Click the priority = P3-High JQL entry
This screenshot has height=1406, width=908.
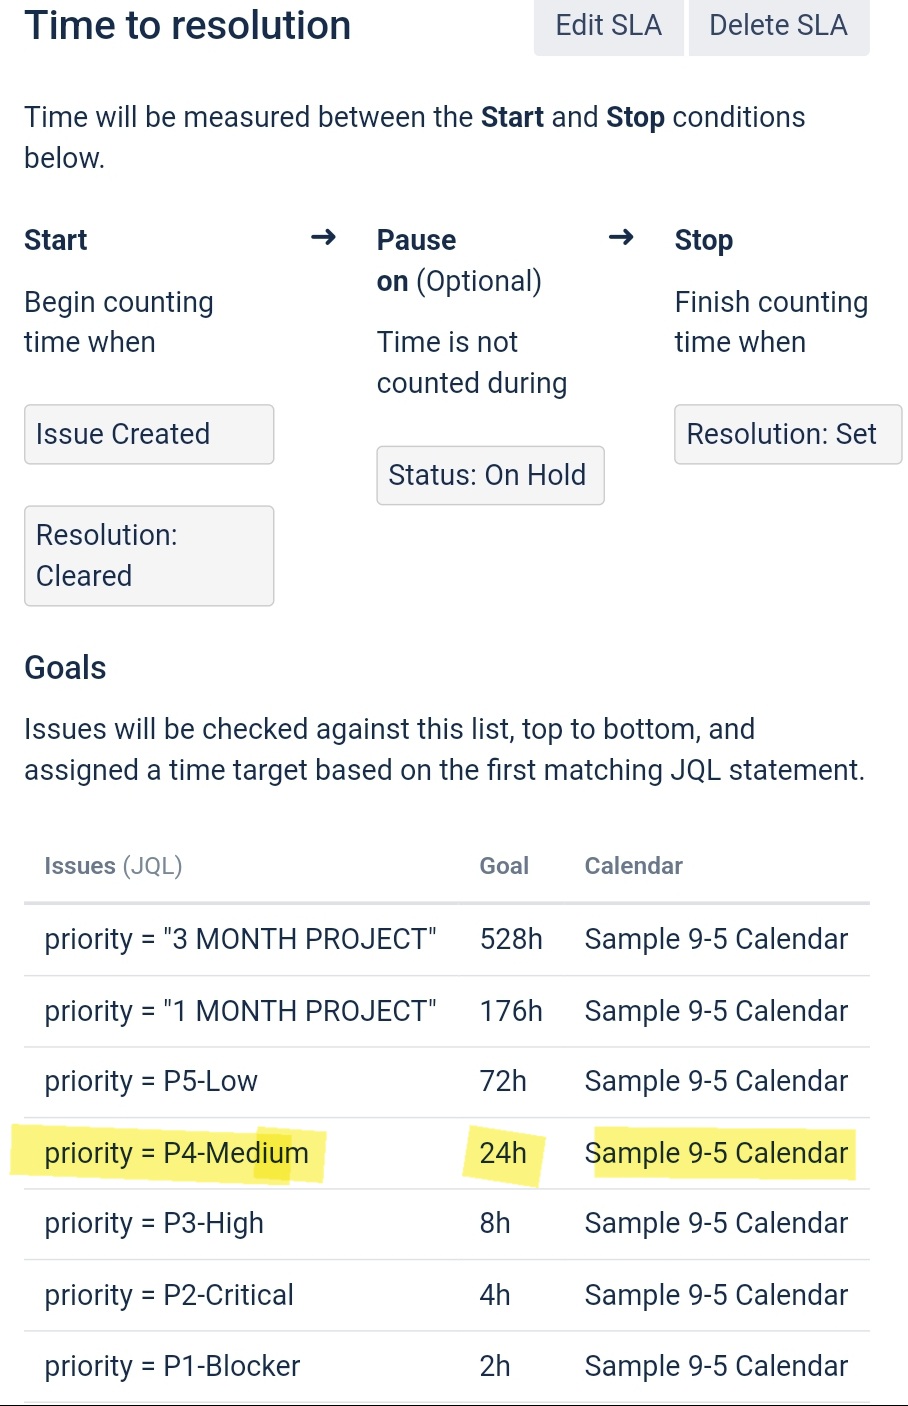click(x=154, y=1224)
